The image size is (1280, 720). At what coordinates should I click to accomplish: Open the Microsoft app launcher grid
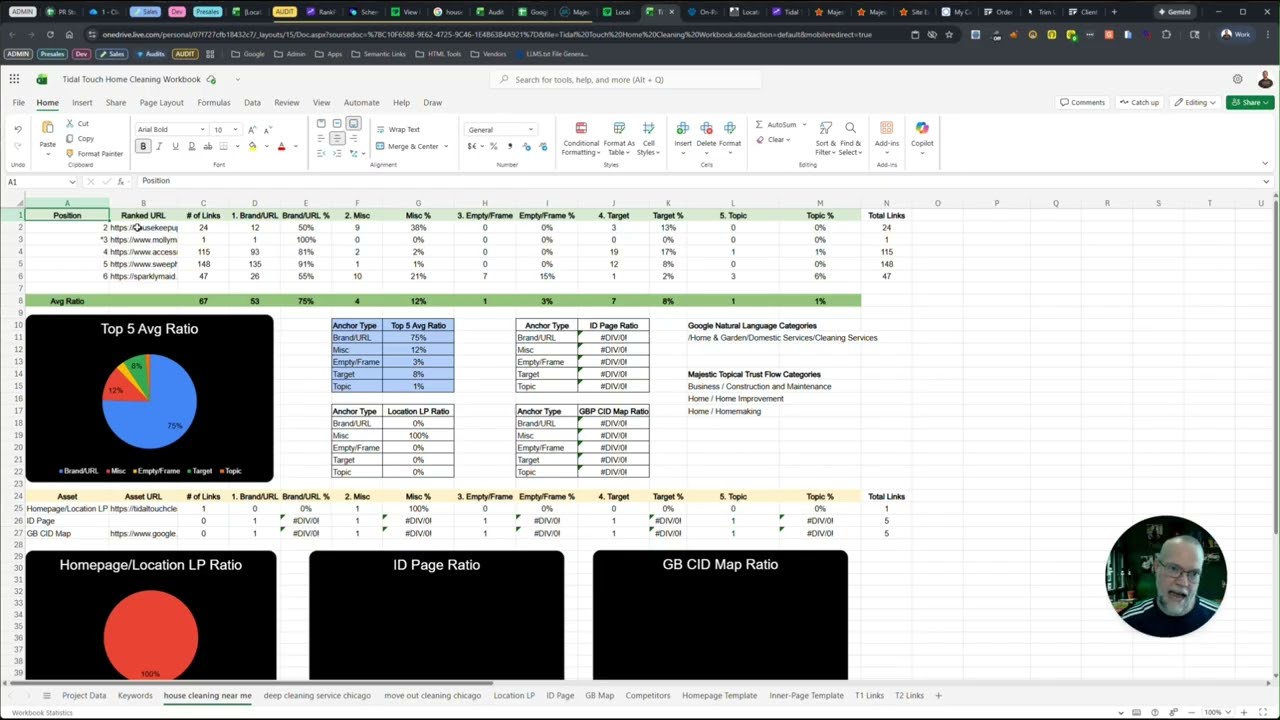pos(14,79)
